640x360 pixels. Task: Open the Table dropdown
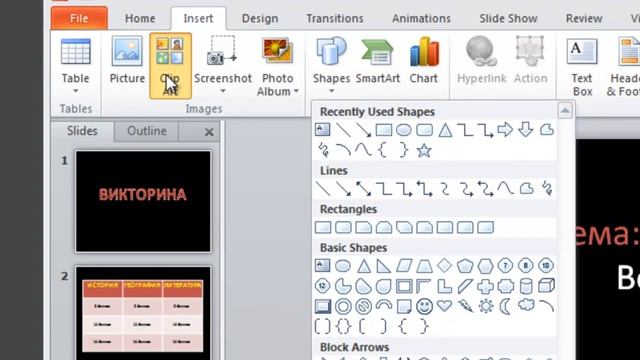pos(76,66)
